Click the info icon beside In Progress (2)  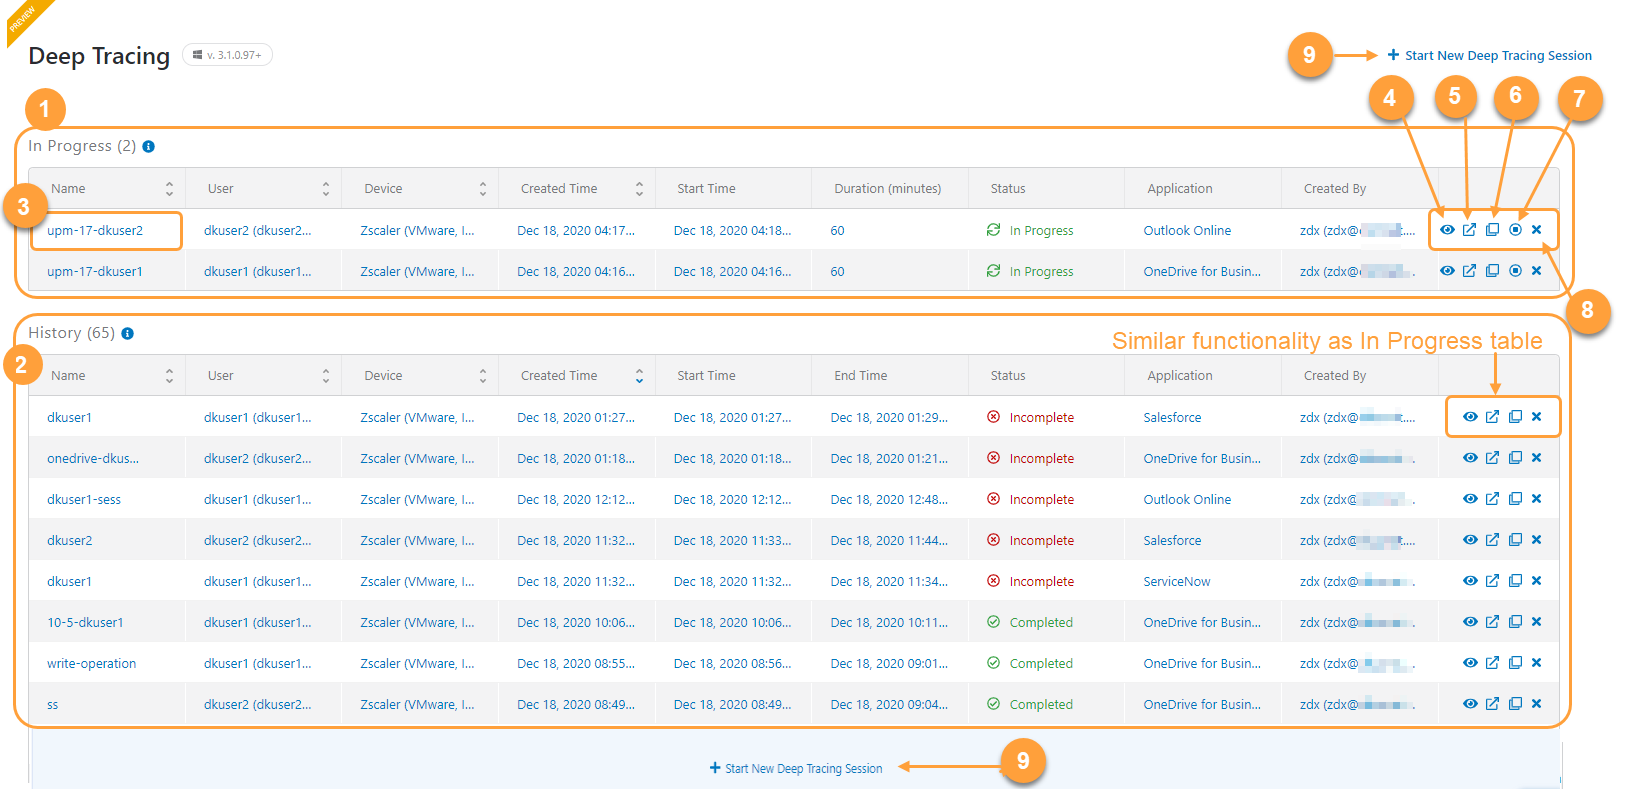click(149, 147)
